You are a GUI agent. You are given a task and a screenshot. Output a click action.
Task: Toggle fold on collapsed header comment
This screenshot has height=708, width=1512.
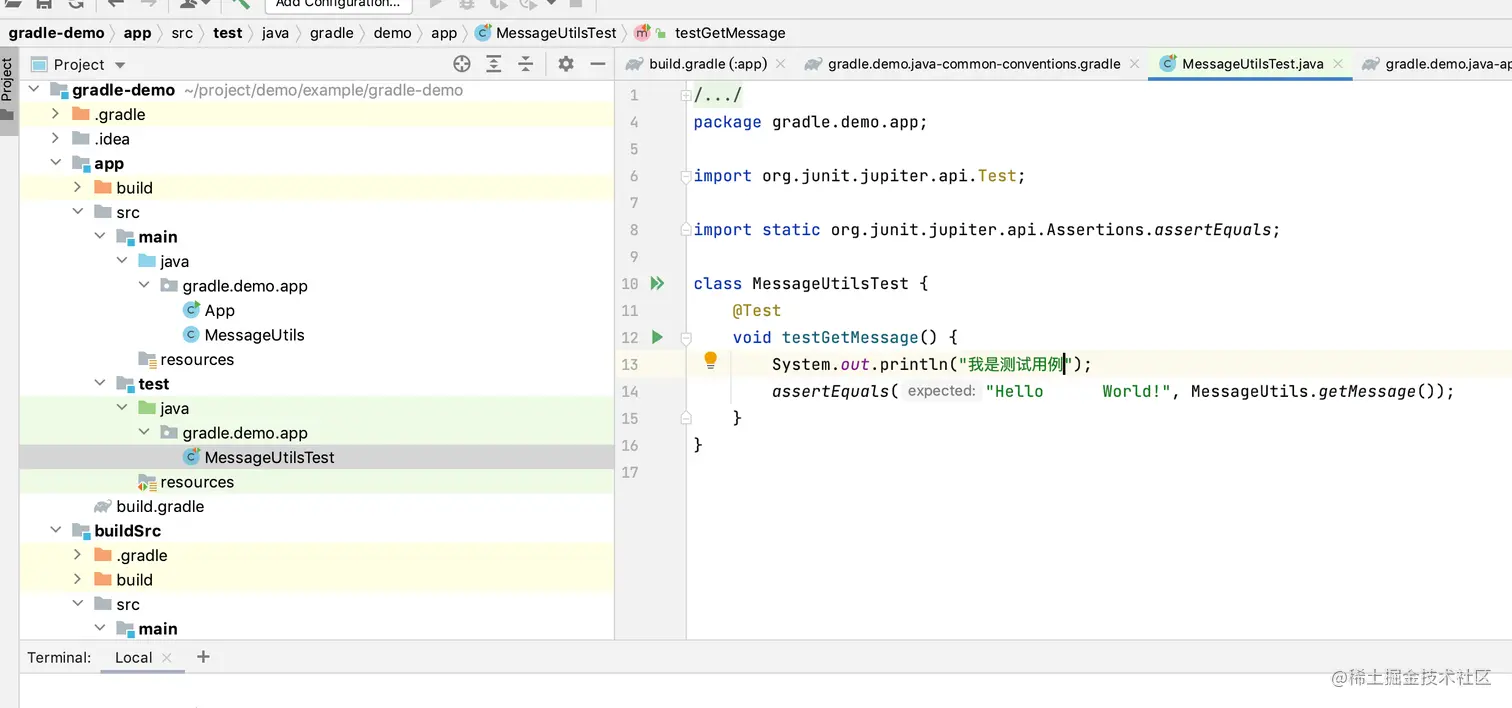coord(686,96)
